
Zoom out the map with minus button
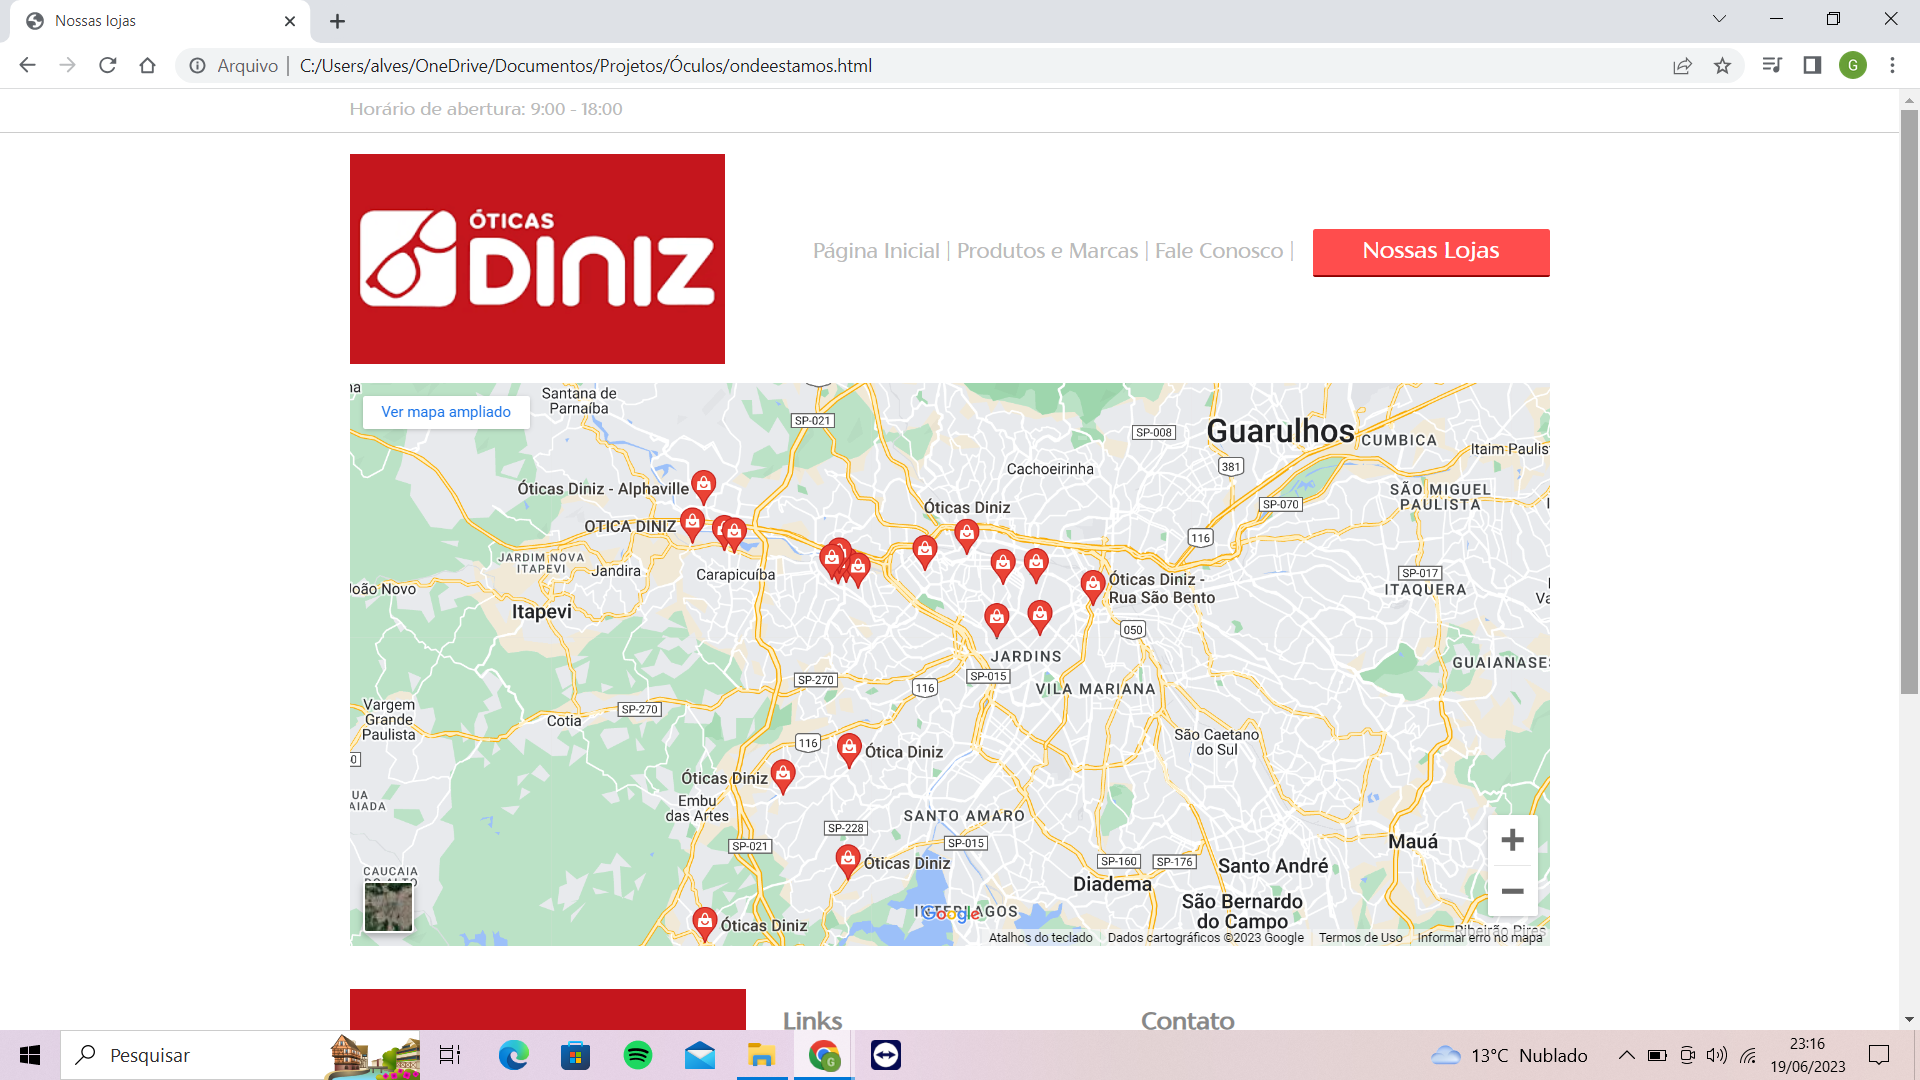pyautogui.click(x=1512, y=891)
